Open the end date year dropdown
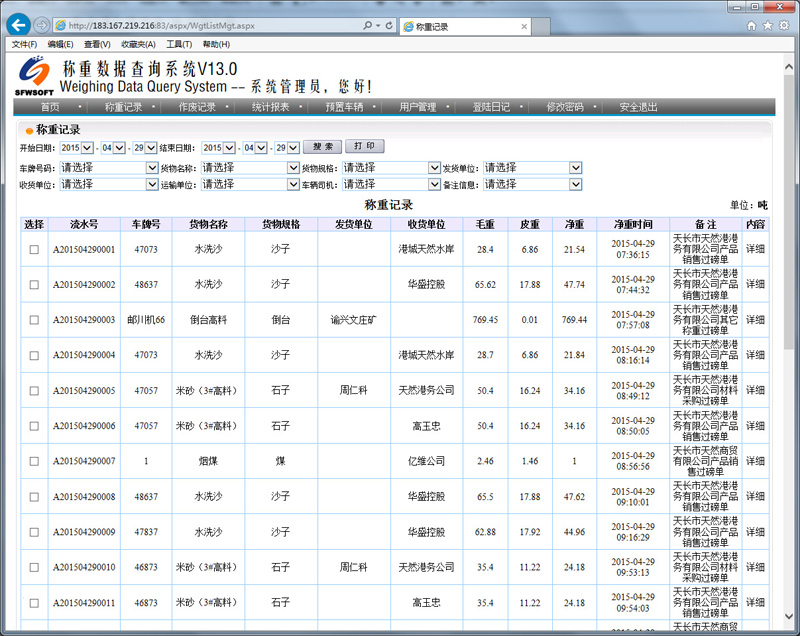Viewport: 800px width, 636px height. click(218, 148)
